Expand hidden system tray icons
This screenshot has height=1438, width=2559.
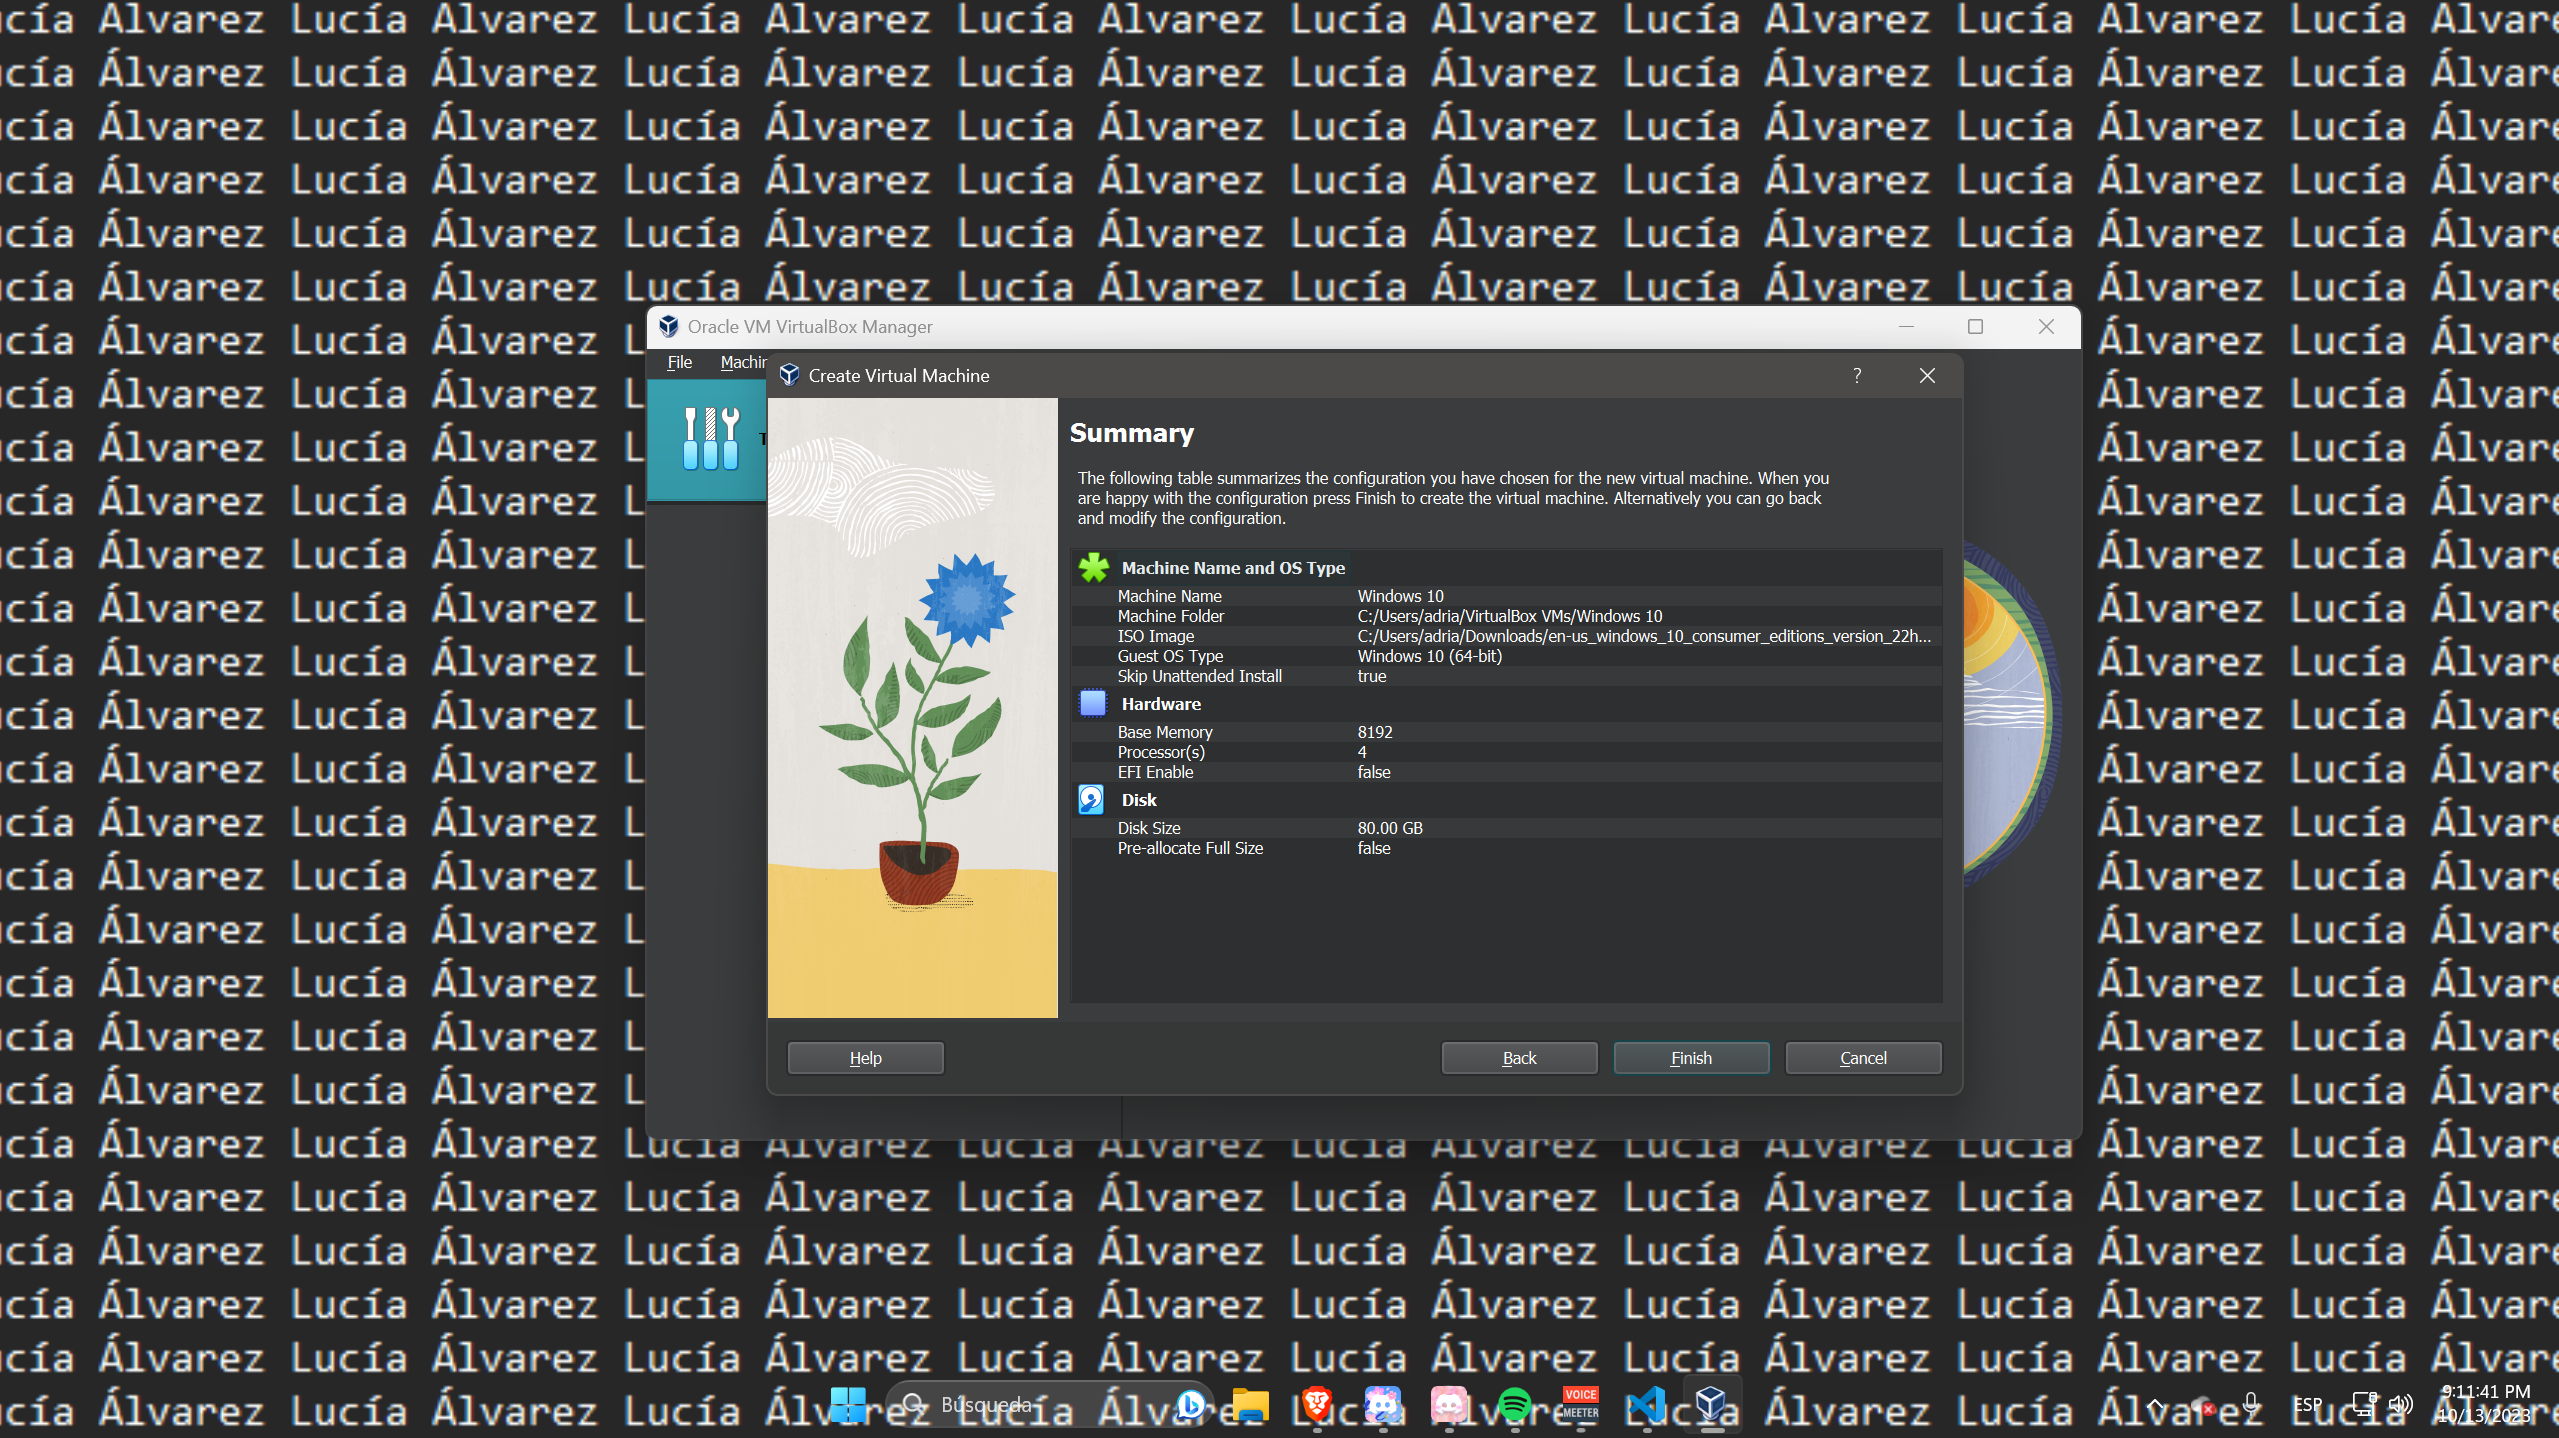[x=2155, y=1405]
